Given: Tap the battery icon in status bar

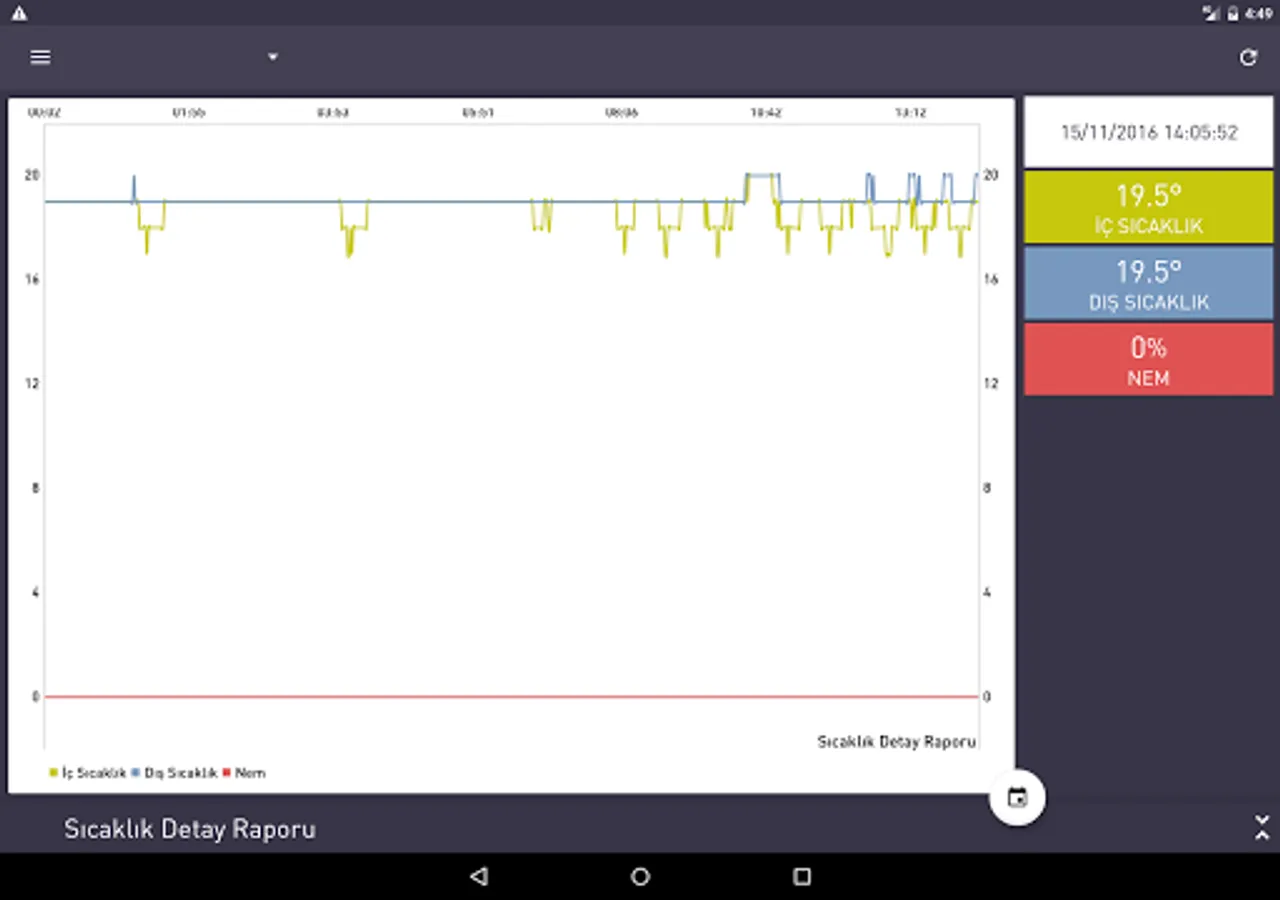Looking at the screenshot, I should (x=1233, y=13).
